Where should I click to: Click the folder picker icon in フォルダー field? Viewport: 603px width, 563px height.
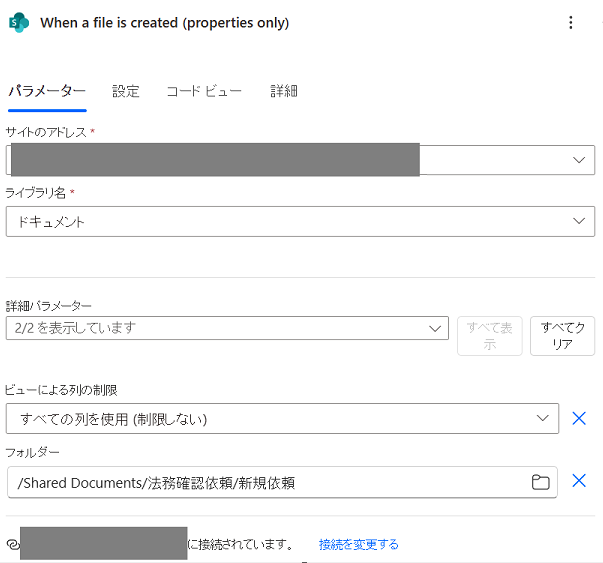click(x=540, y=482)
